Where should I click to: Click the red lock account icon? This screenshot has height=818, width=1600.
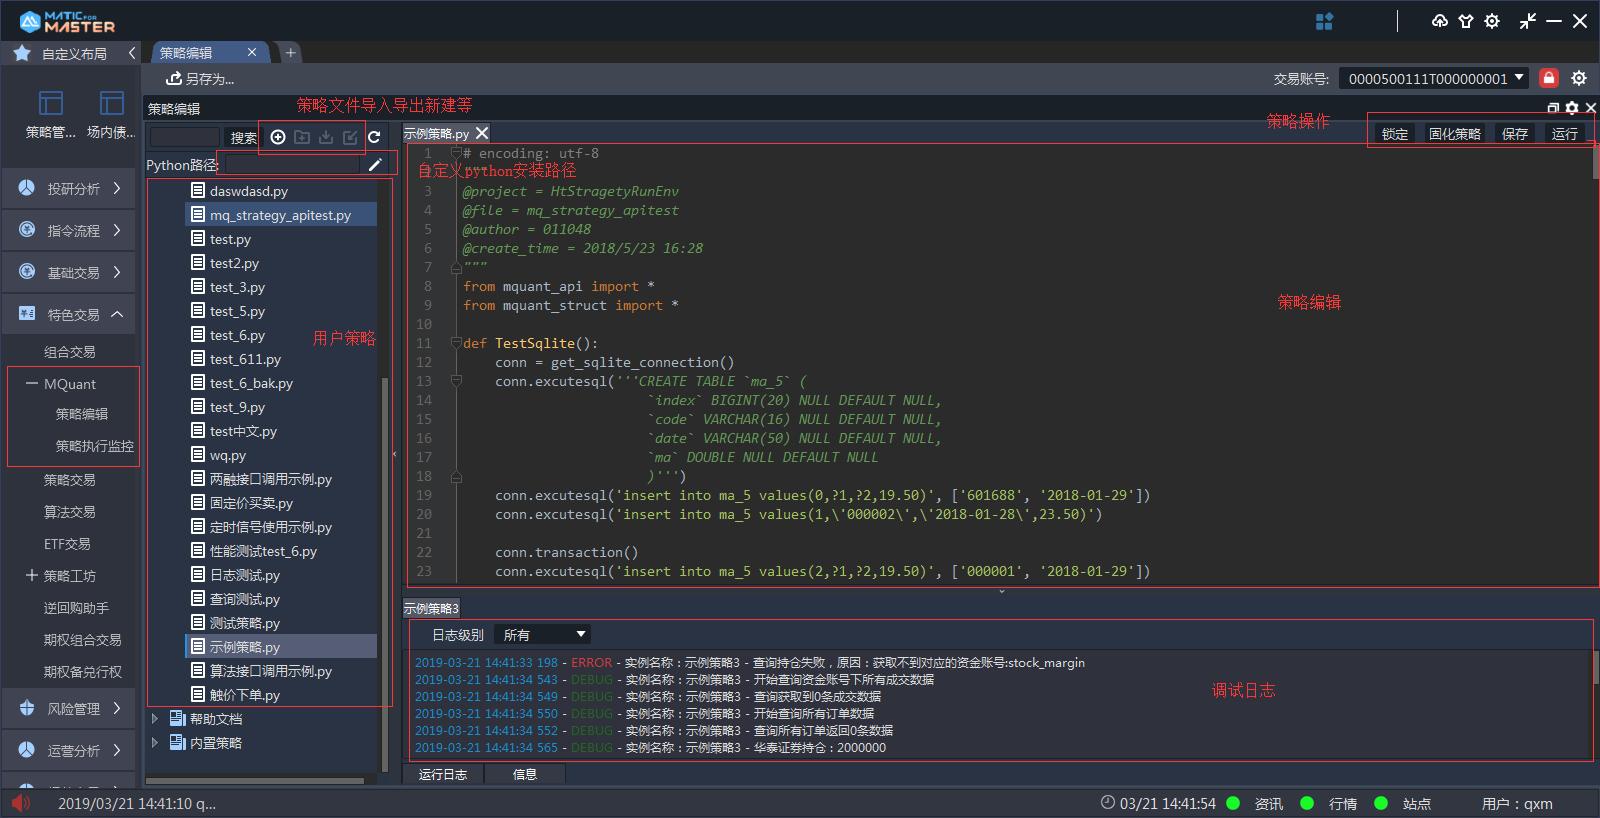(x=1549, y=78)
